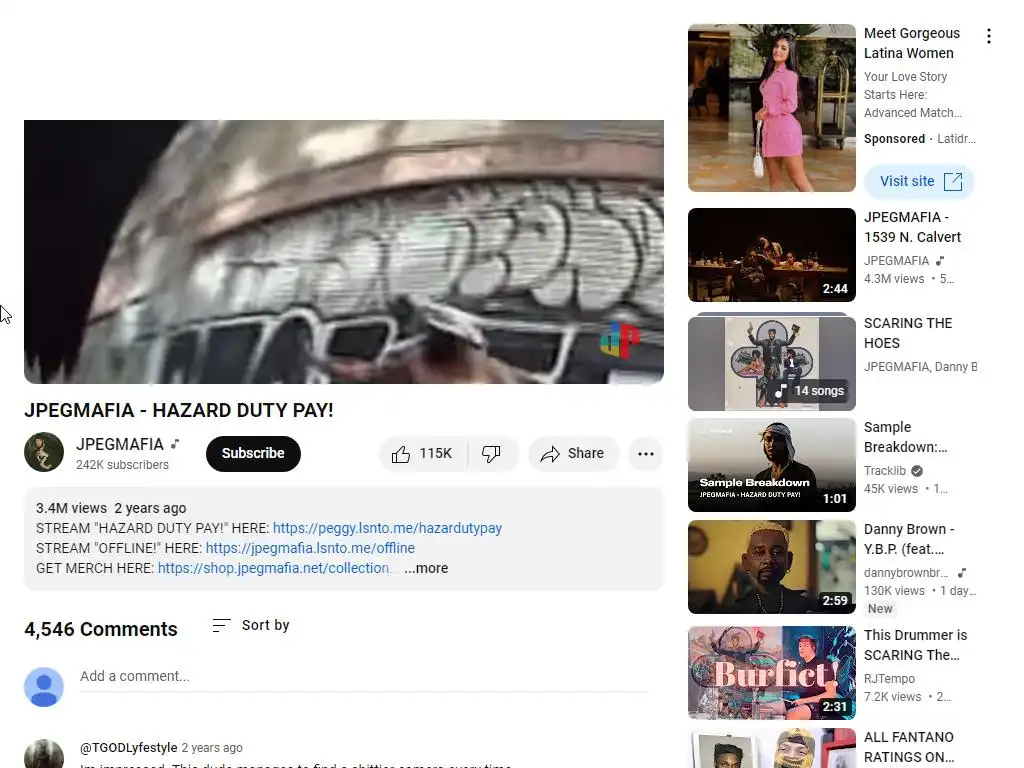Subscribe to the JPEGMAFIA channel

click(x=253, y=453)
